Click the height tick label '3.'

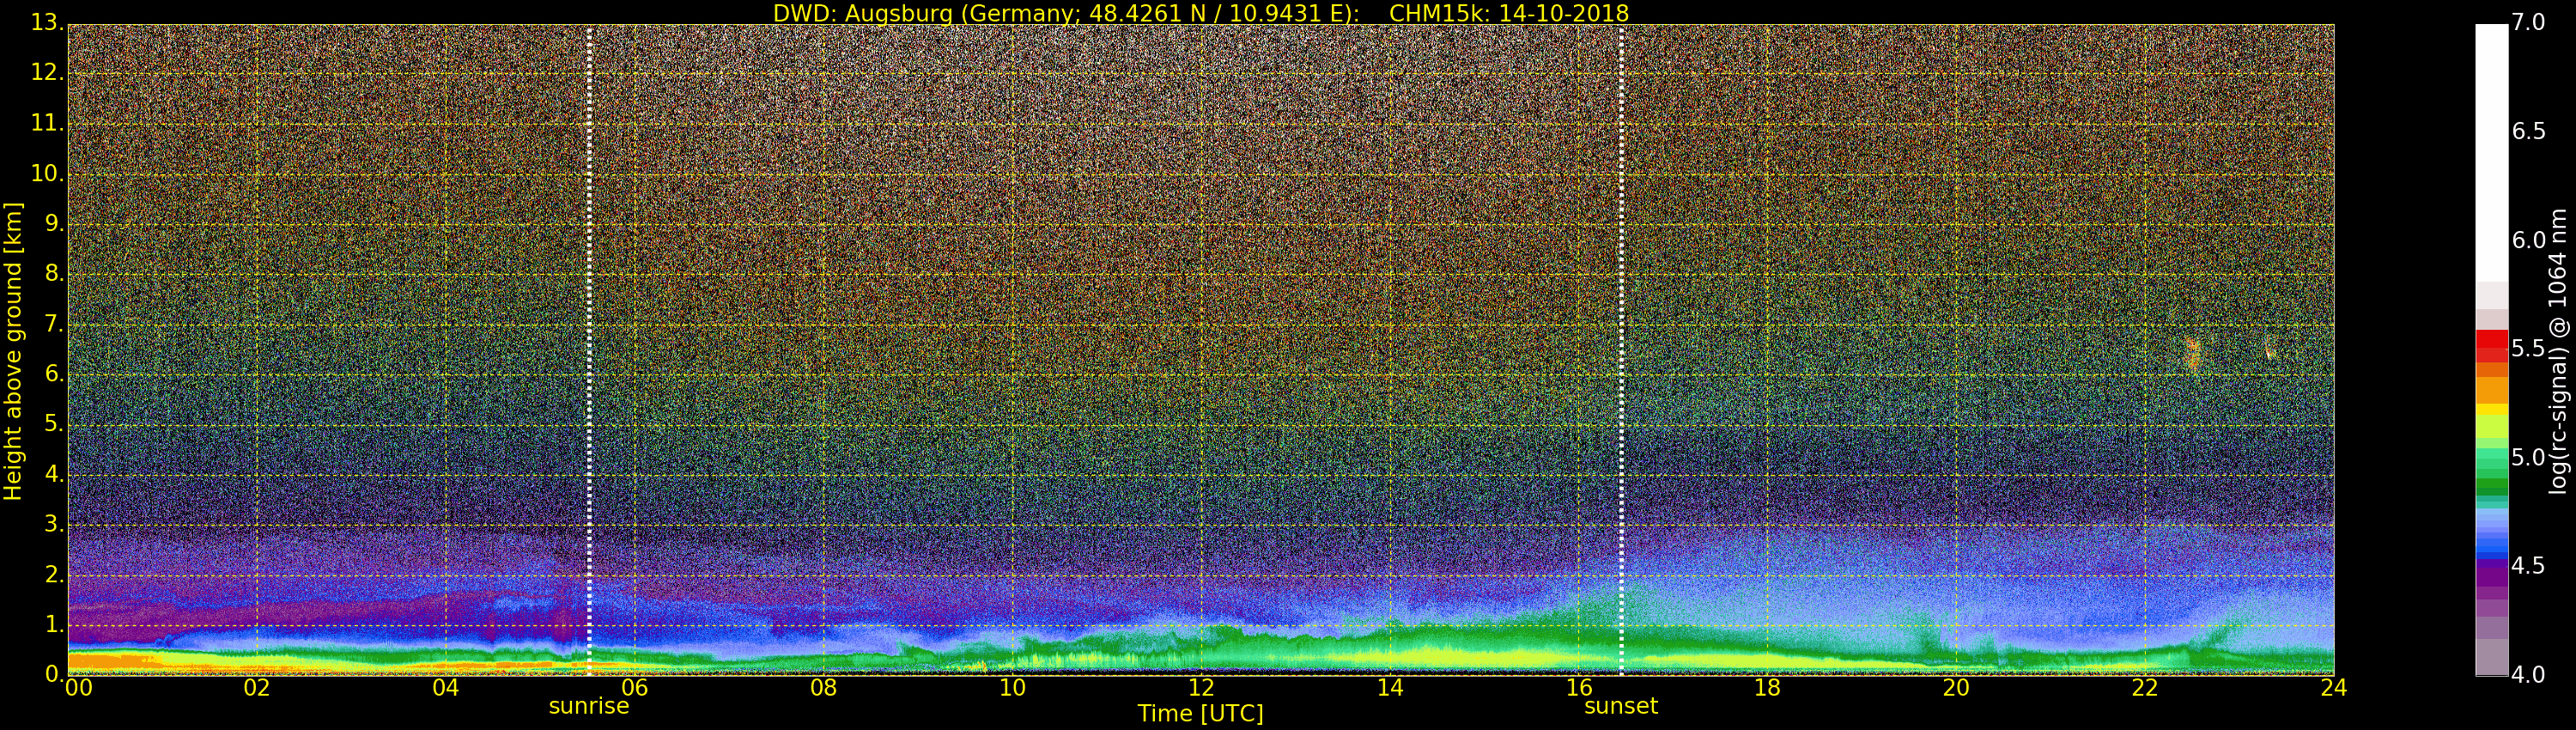click(x=54, y=524)
